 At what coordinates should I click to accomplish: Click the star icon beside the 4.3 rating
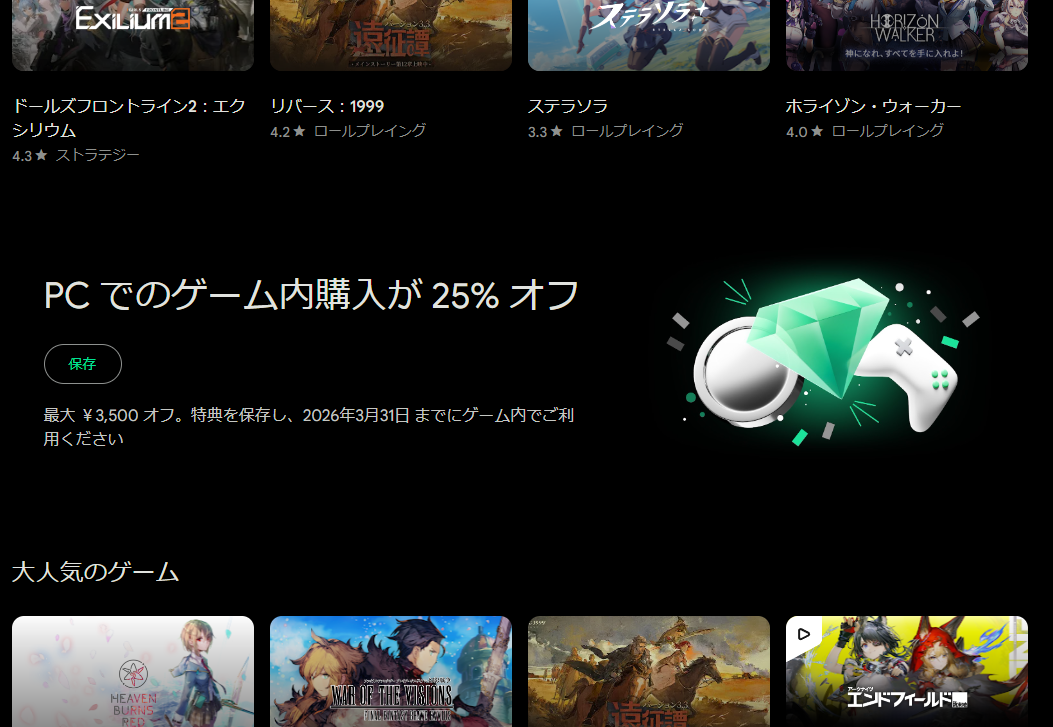coord(41,156)
